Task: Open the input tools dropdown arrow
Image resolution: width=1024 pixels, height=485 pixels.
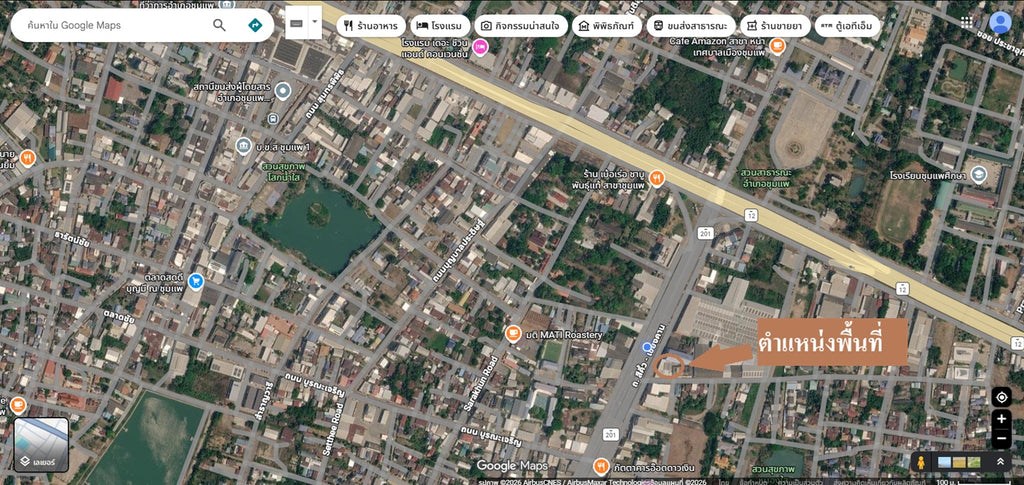Action: [315, 23]
